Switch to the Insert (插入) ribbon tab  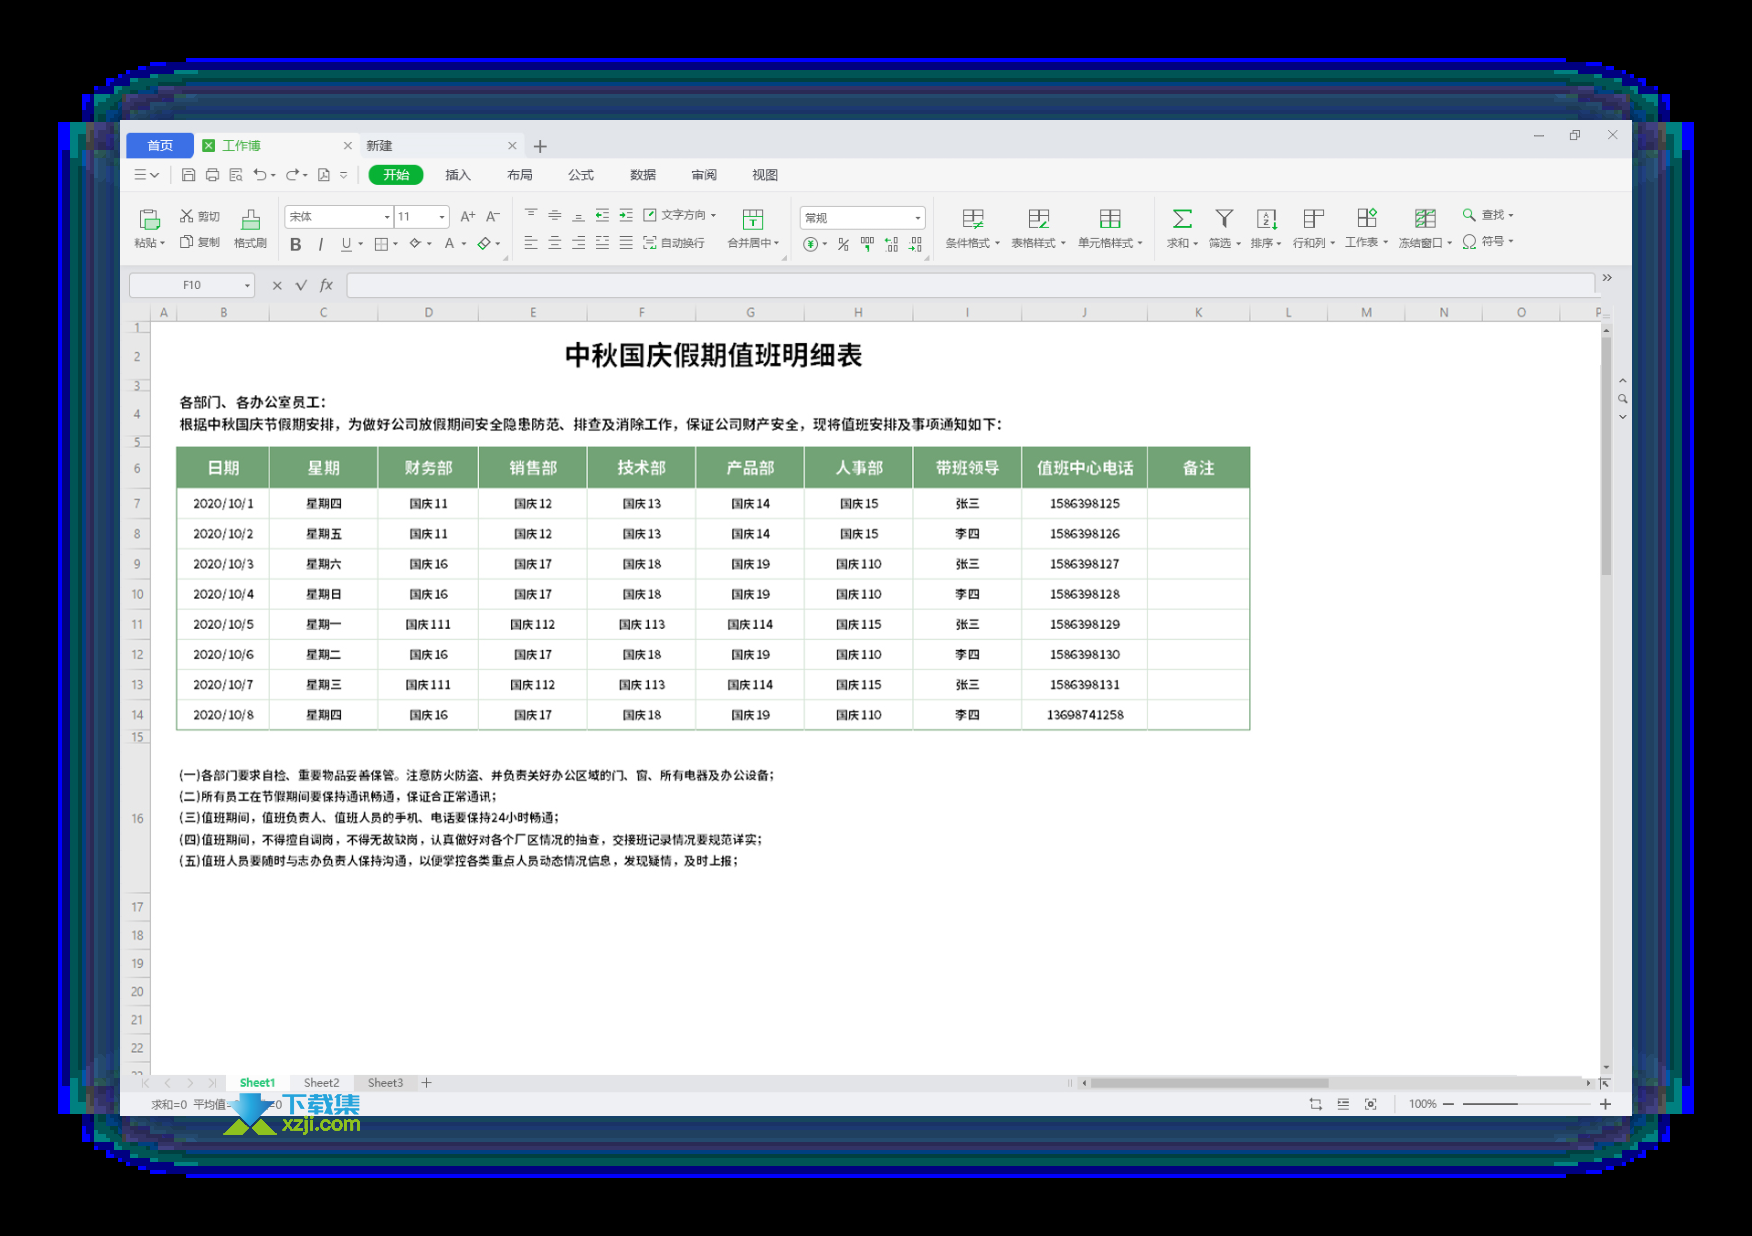(x=458, y=175)
